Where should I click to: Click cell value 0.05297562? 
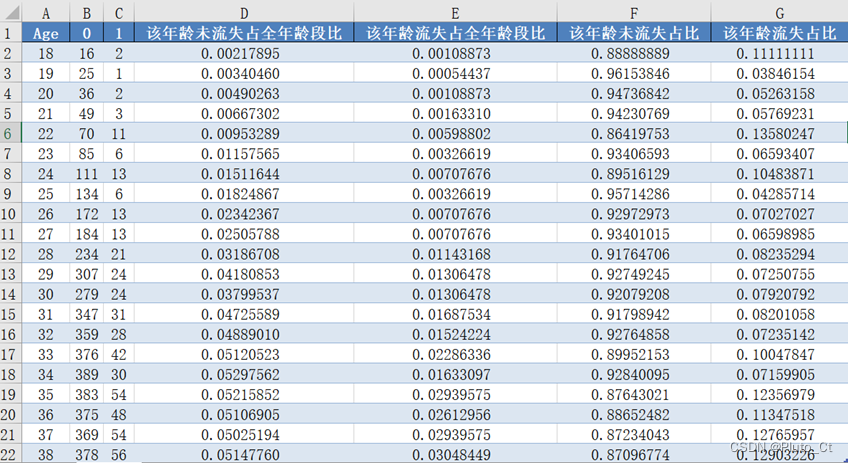(244, 374)
